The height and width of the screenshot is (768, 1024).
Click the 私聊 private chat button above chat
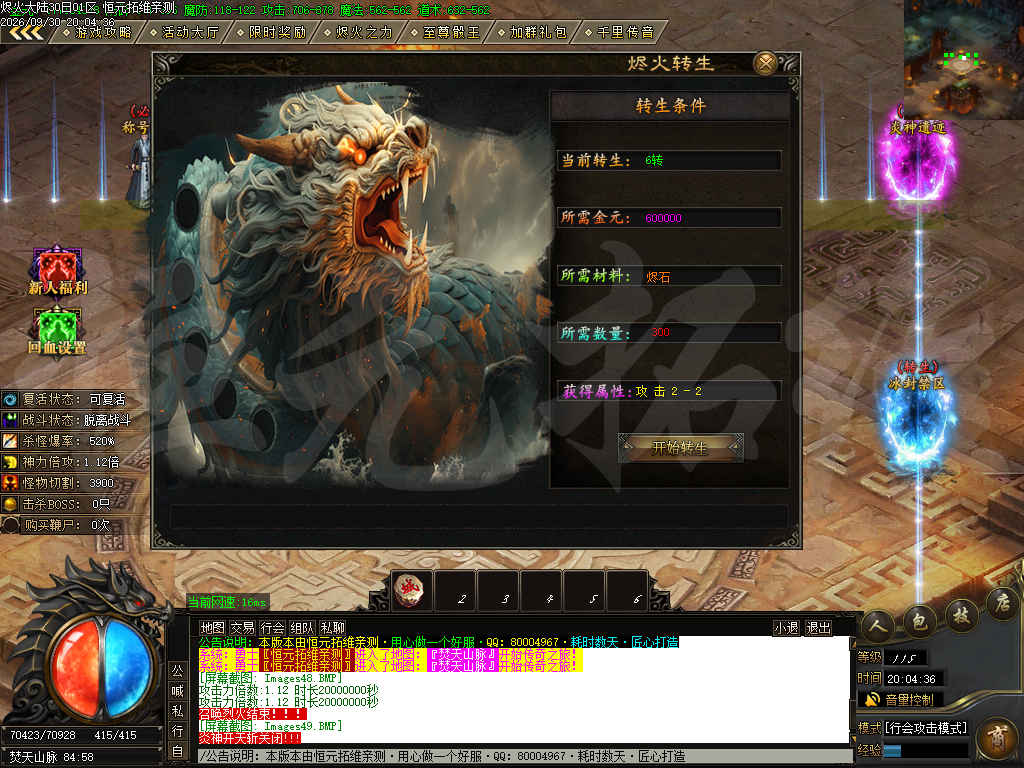point(332,628)
